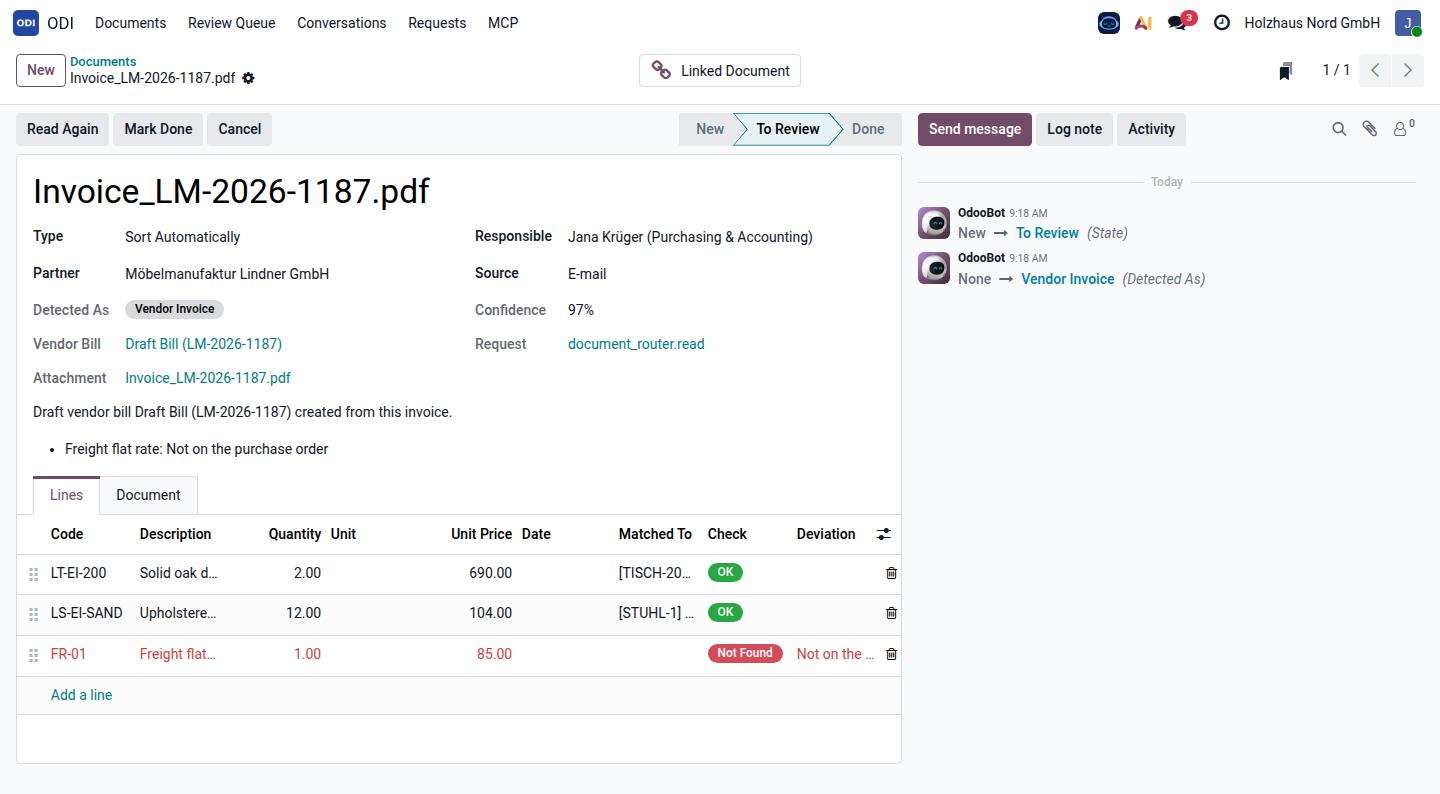The image size is (1440, 794).
Task: Open document_router.read request link
Action: 636,344
